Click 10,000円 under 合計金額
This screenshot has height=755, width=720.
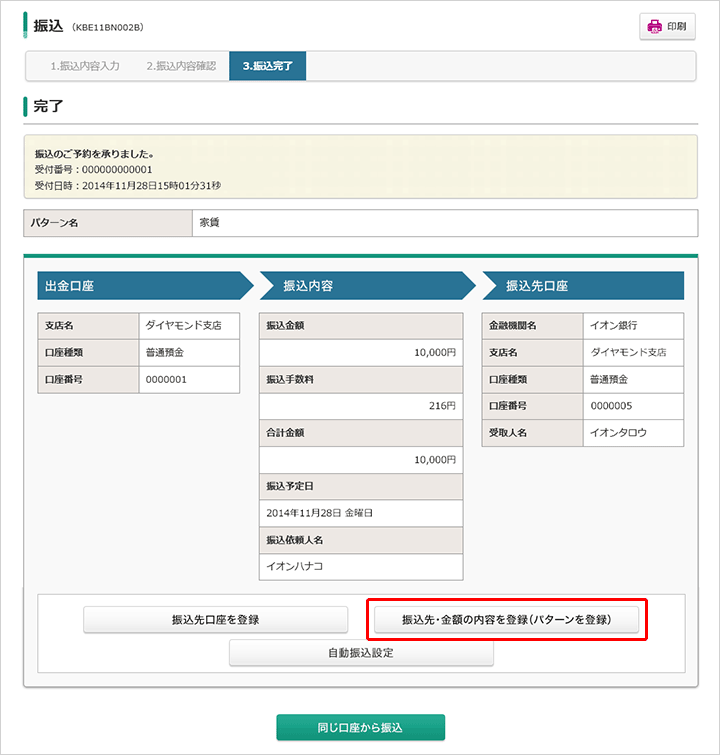click(x=435, y=460)
